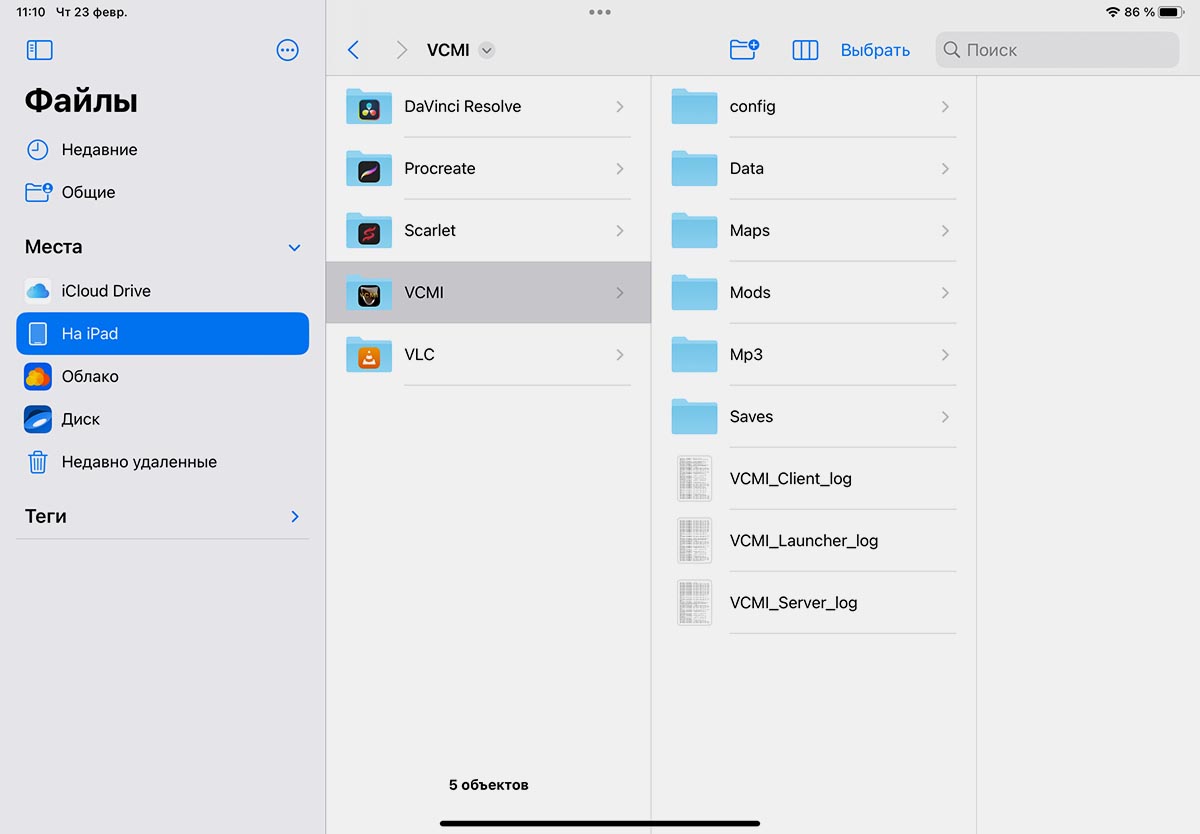The height and width of the screenshot is (834, 1200).
Task: Open the Диск location
Action: click(x=162, y=419)
